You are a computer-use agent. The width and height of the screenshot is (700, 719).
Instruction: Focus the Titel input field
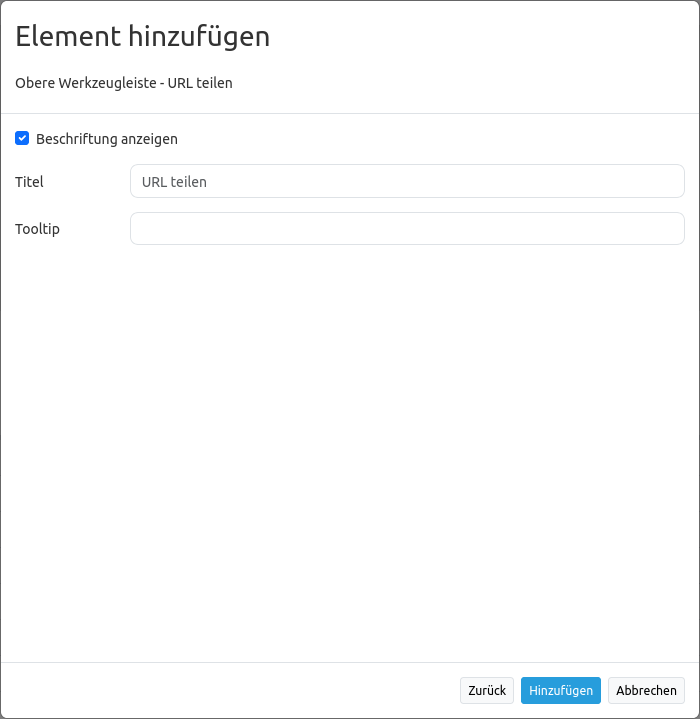[x=407, y=181]
